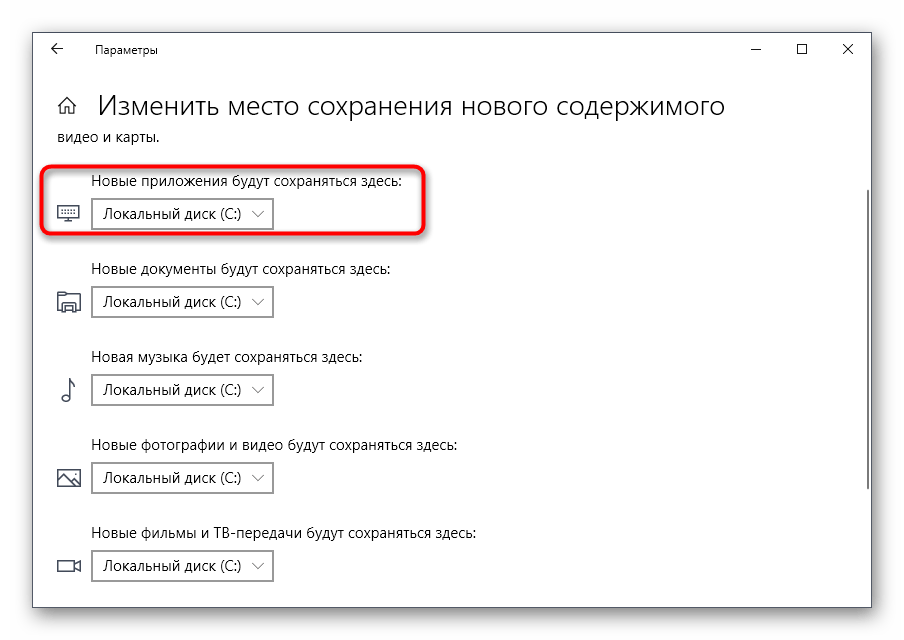Screen dimensions: 904x640
Task: Maximize the Параметры window
Action: (801, 49)
